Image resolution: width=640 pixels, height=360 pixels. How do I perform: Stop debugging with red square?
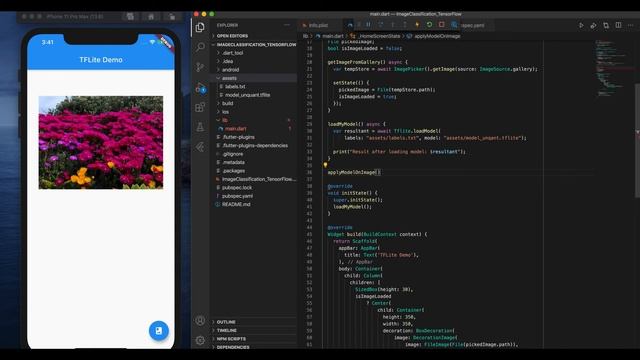pos(442,25)
